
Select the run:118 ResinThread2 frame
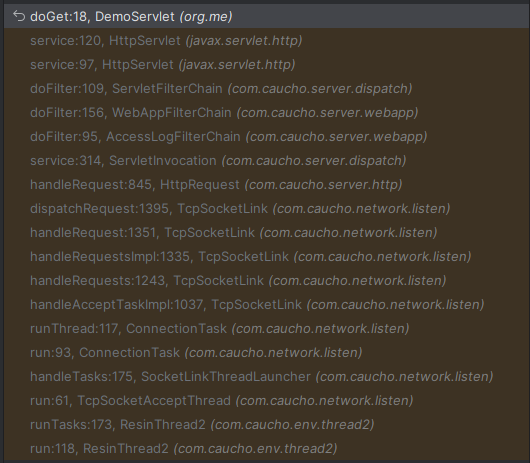[x=267, y=448]
